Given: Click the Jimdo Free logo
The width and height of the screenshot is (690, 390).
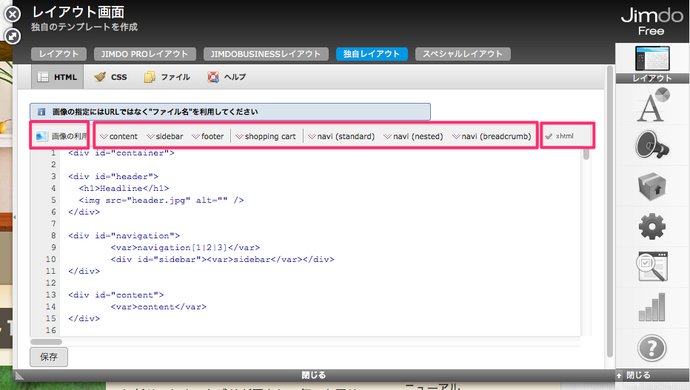Looking at the screenshot, I should [652, 21].
